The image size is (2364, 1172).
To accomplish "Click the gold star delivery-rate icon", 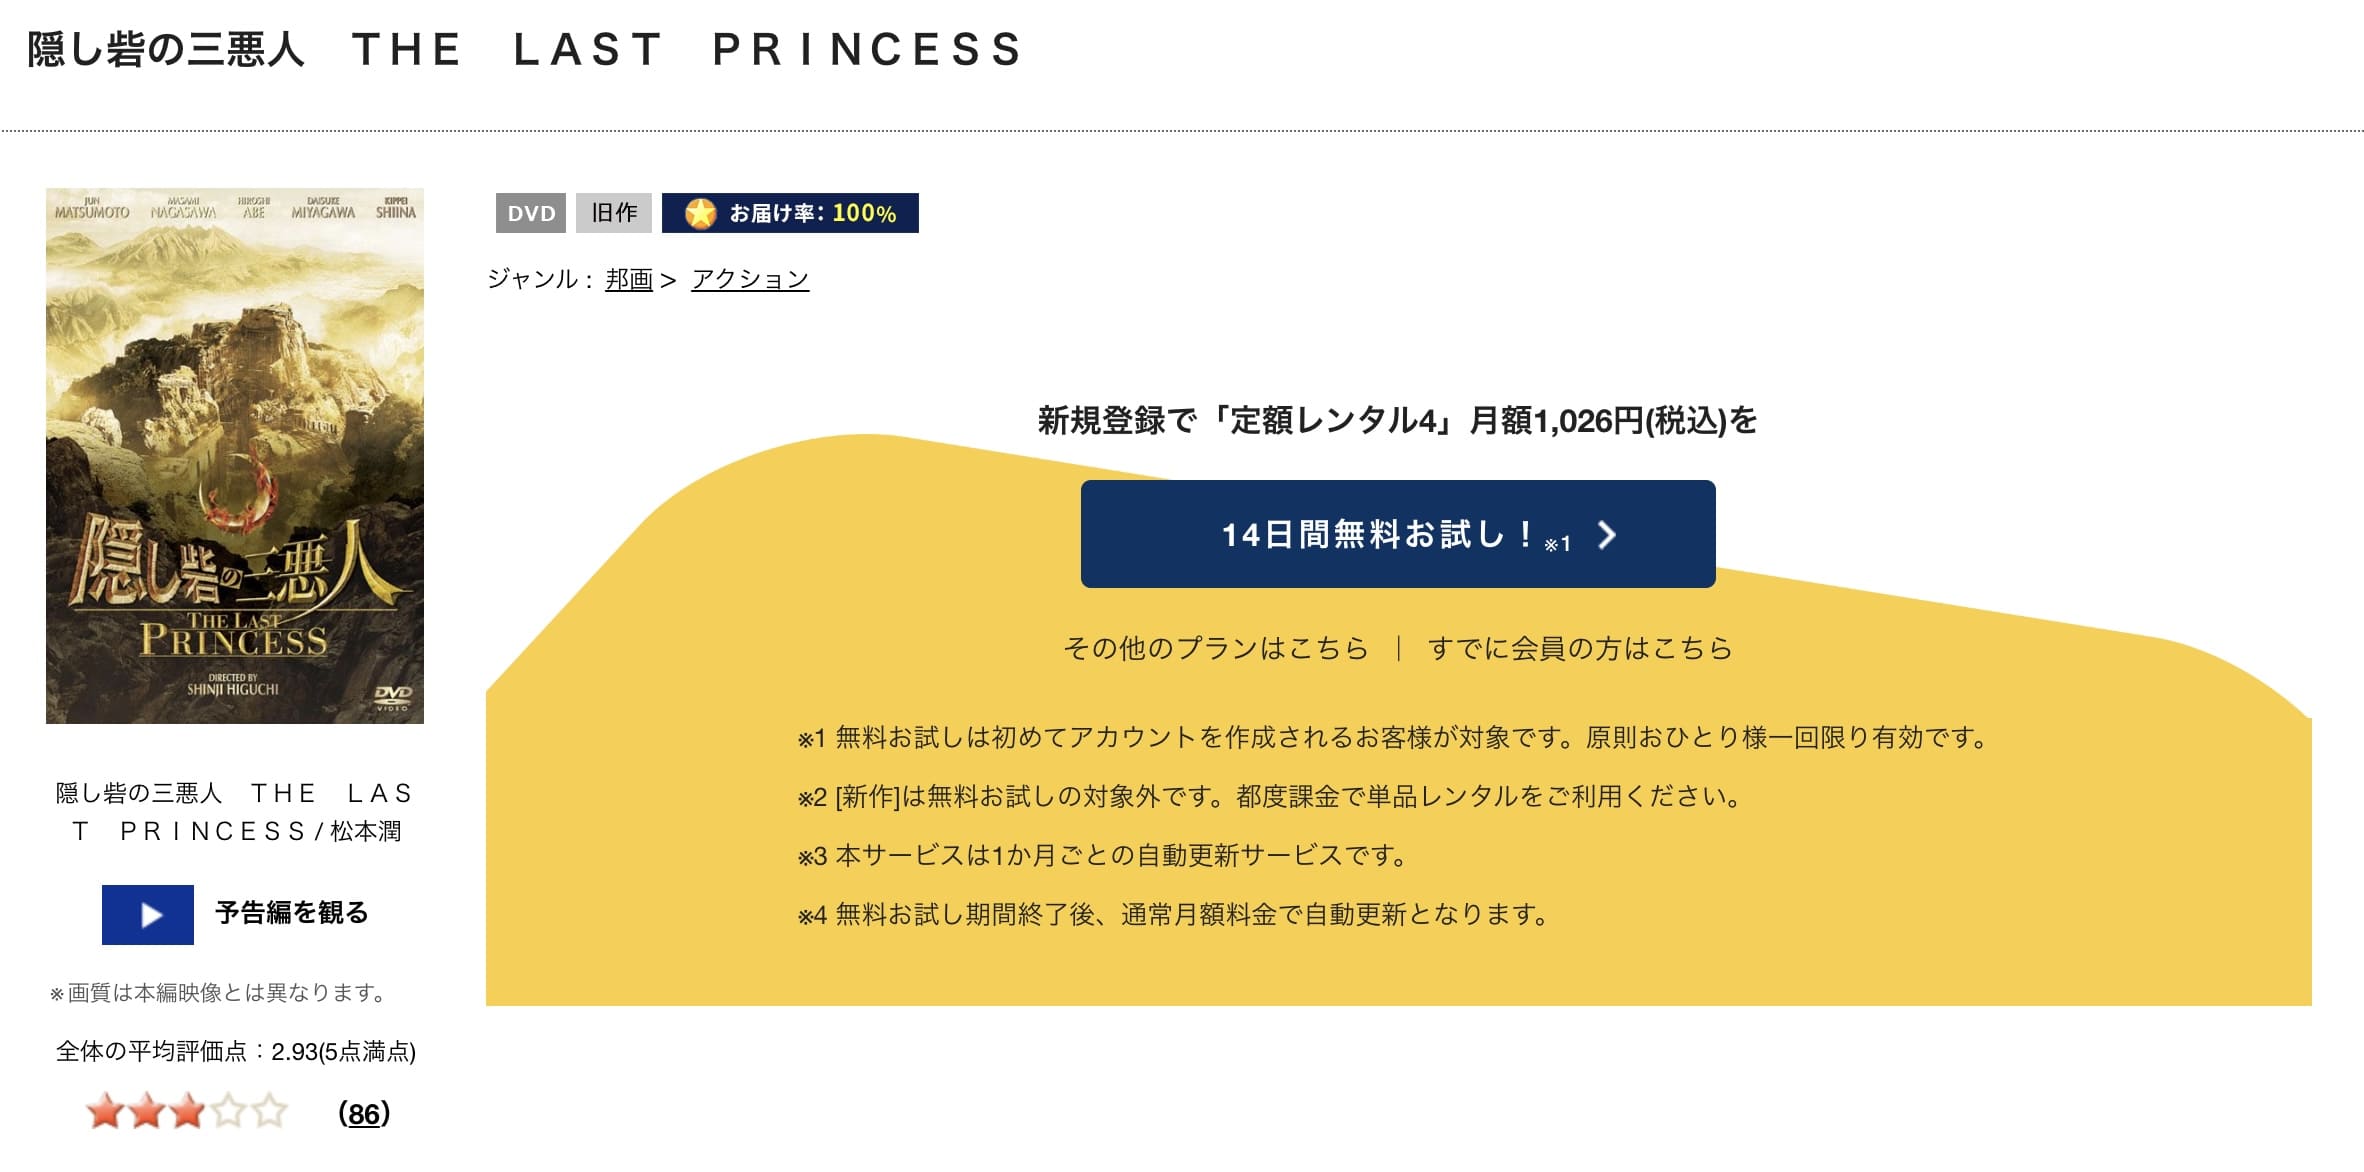I will [x=701, y=213].
